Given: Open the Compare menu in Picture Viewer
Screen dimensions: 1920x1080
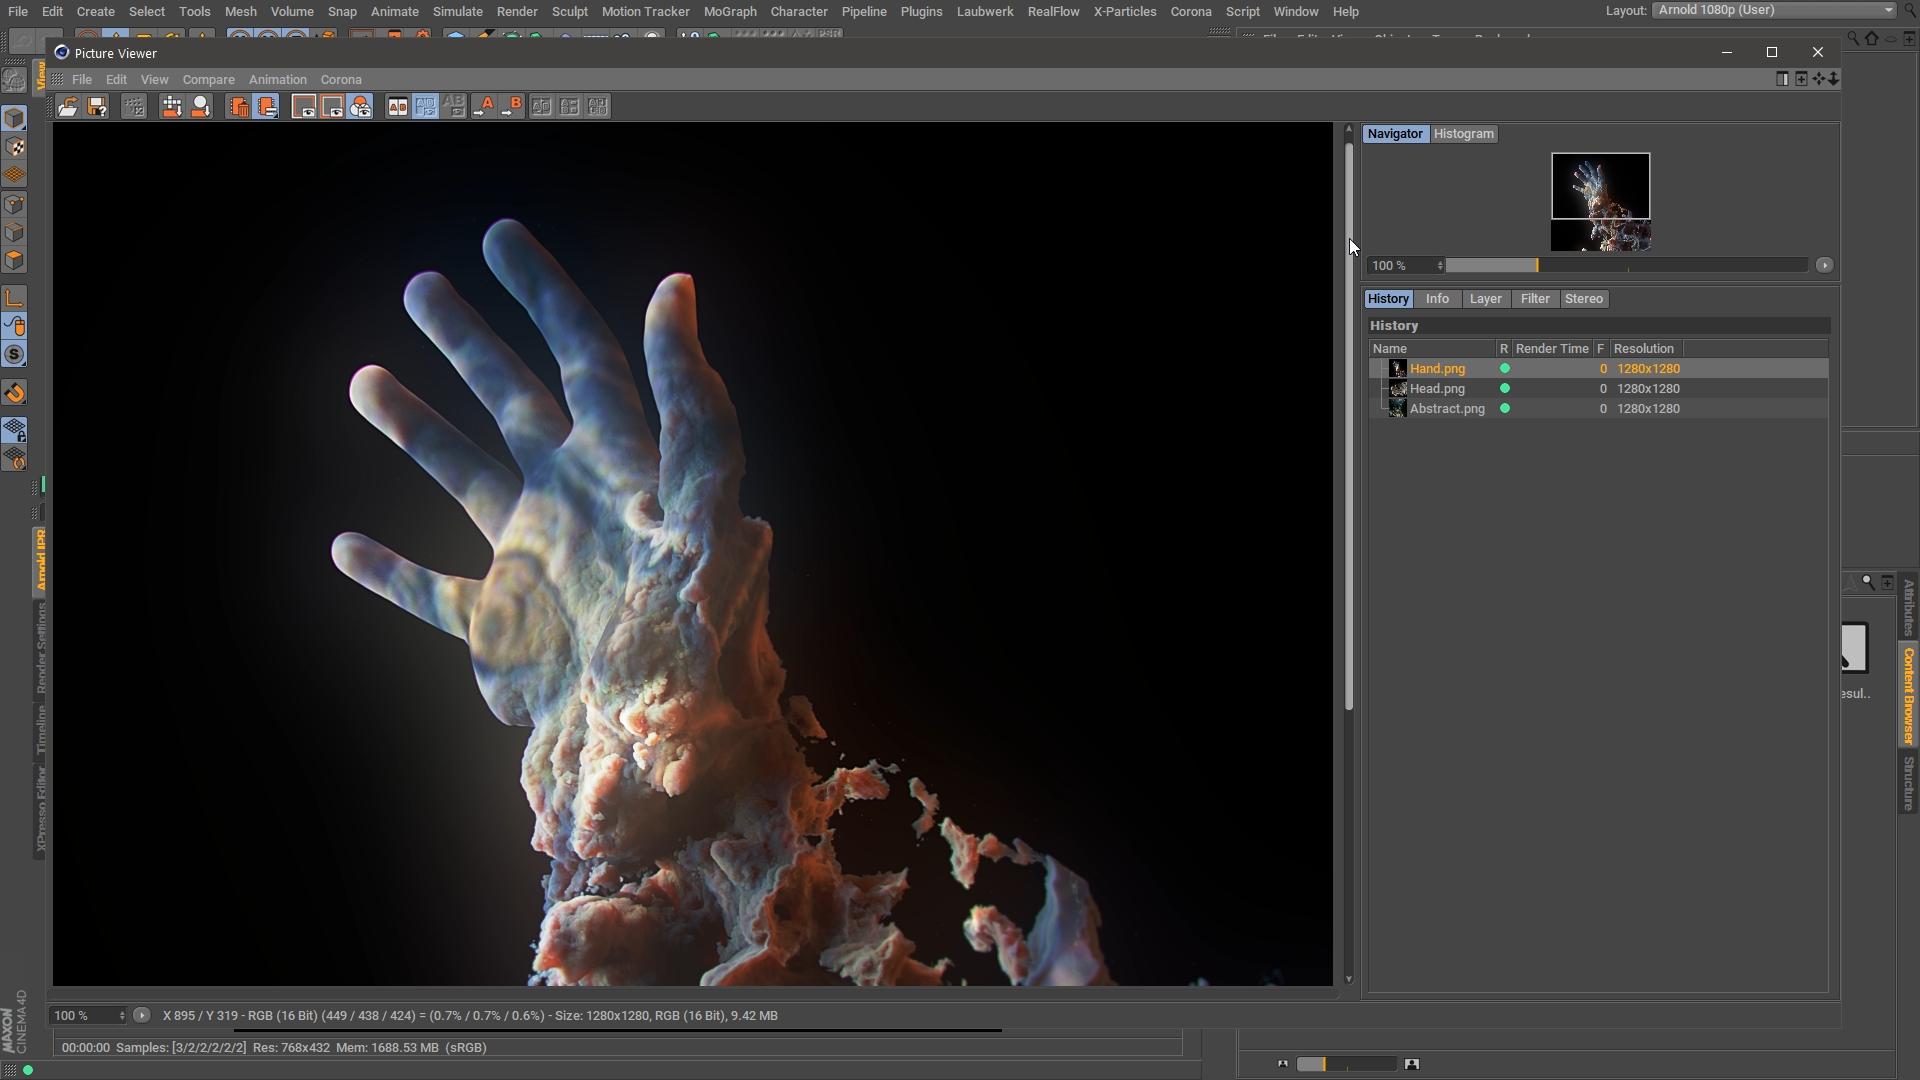Looking at the screenshot, I should coord(208,80).
